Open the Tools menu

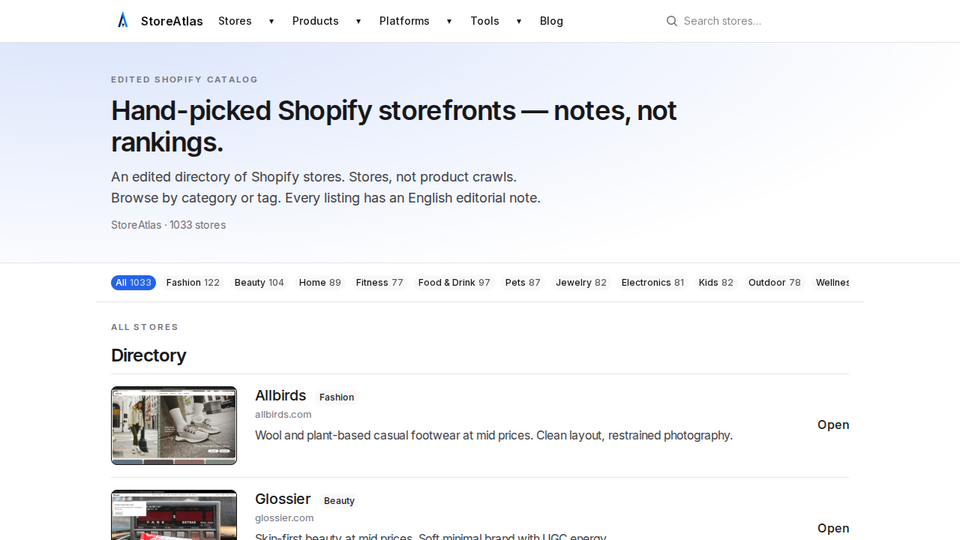484,21
